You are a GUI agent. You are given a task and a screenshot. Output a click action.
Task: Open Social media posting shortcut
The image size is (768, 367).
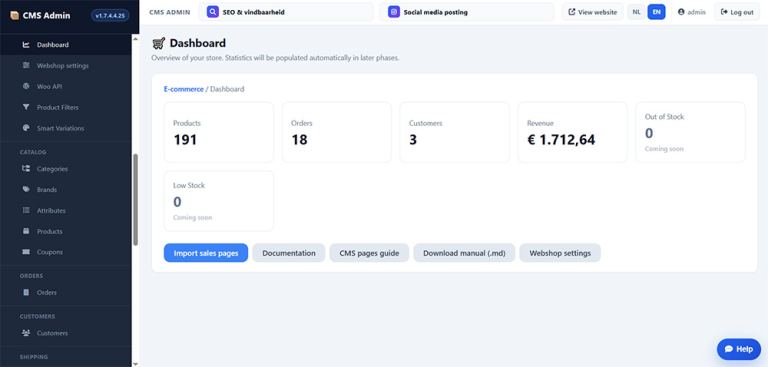point(467,12)
